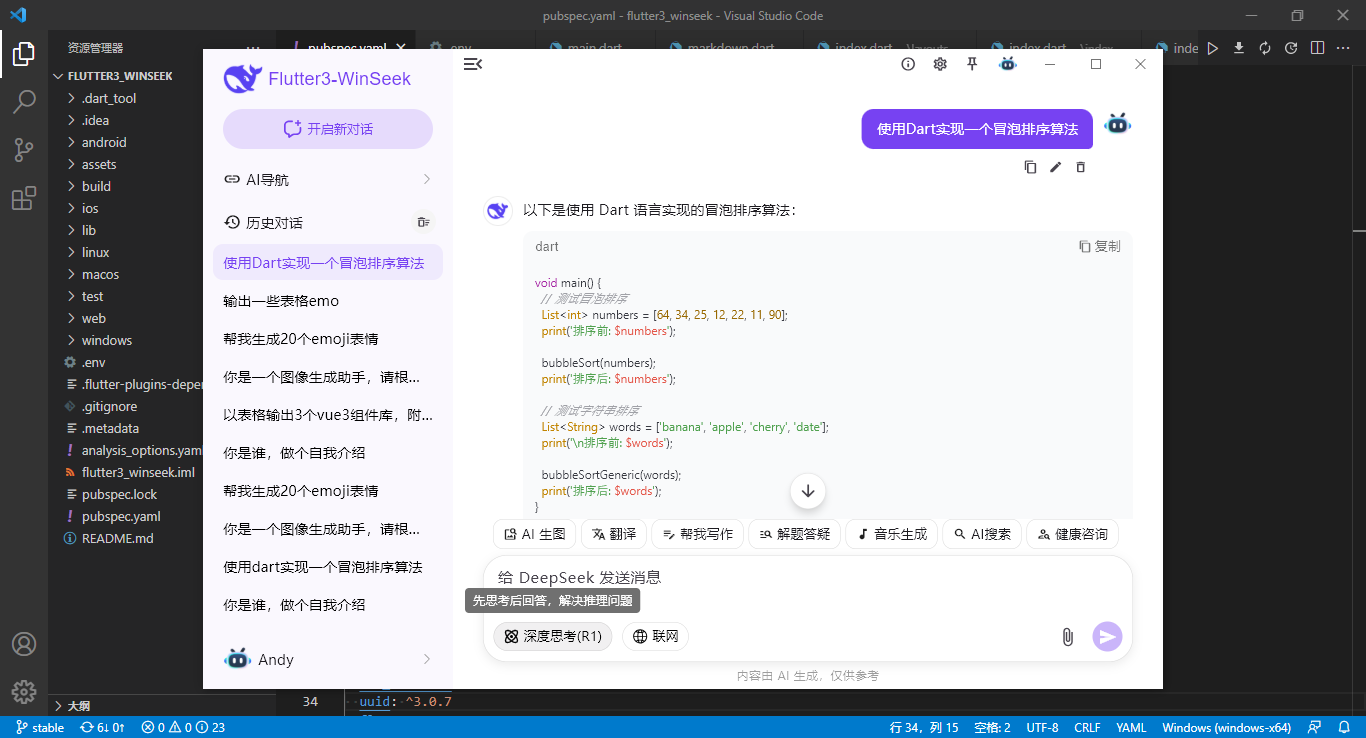Click the AI搜索 shortcut button

point(982,534)
